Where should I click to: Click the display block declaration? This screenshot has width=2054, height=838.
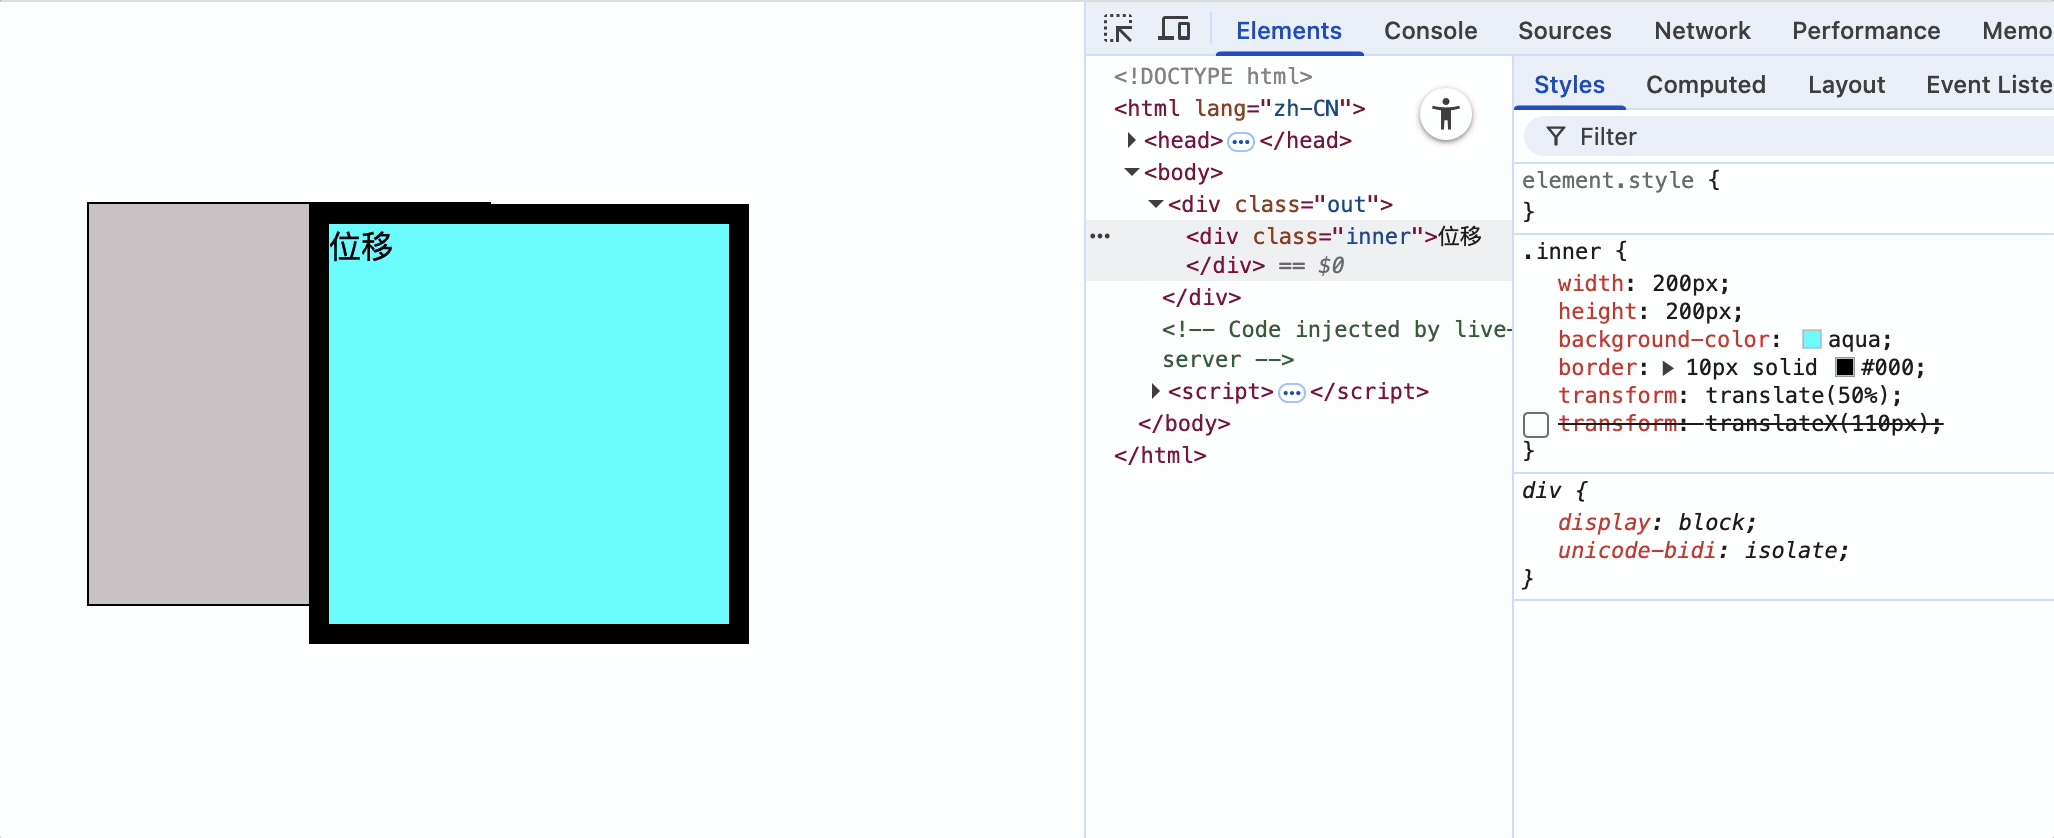(1656, 523)
